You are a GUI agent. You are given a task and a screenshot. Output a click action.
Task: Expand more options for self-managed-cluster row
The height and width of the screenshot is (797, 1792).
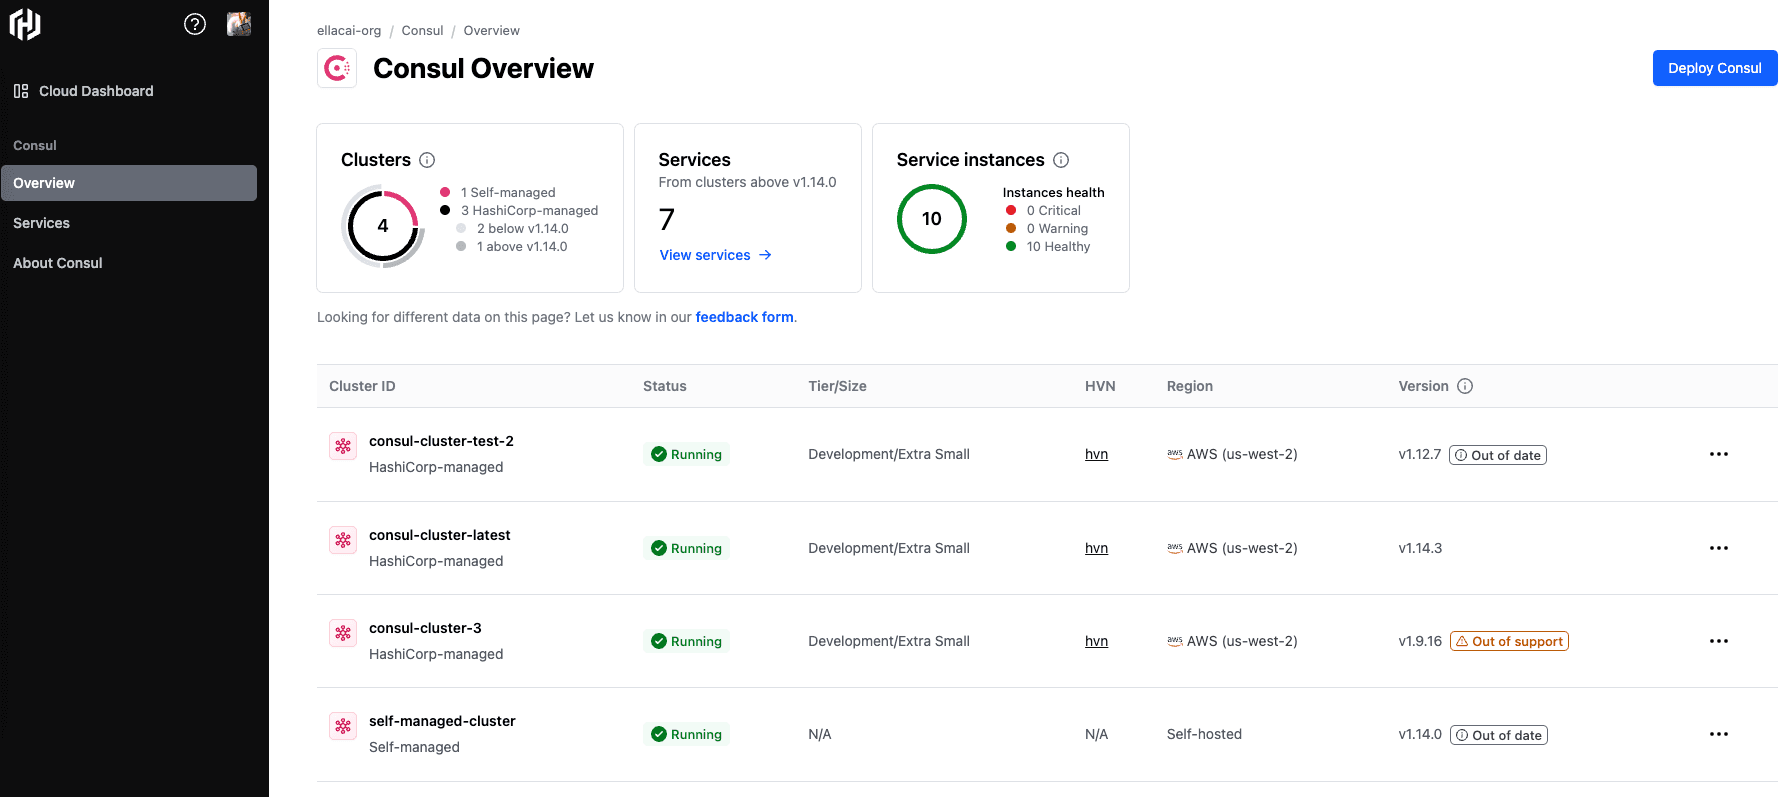1718,734
